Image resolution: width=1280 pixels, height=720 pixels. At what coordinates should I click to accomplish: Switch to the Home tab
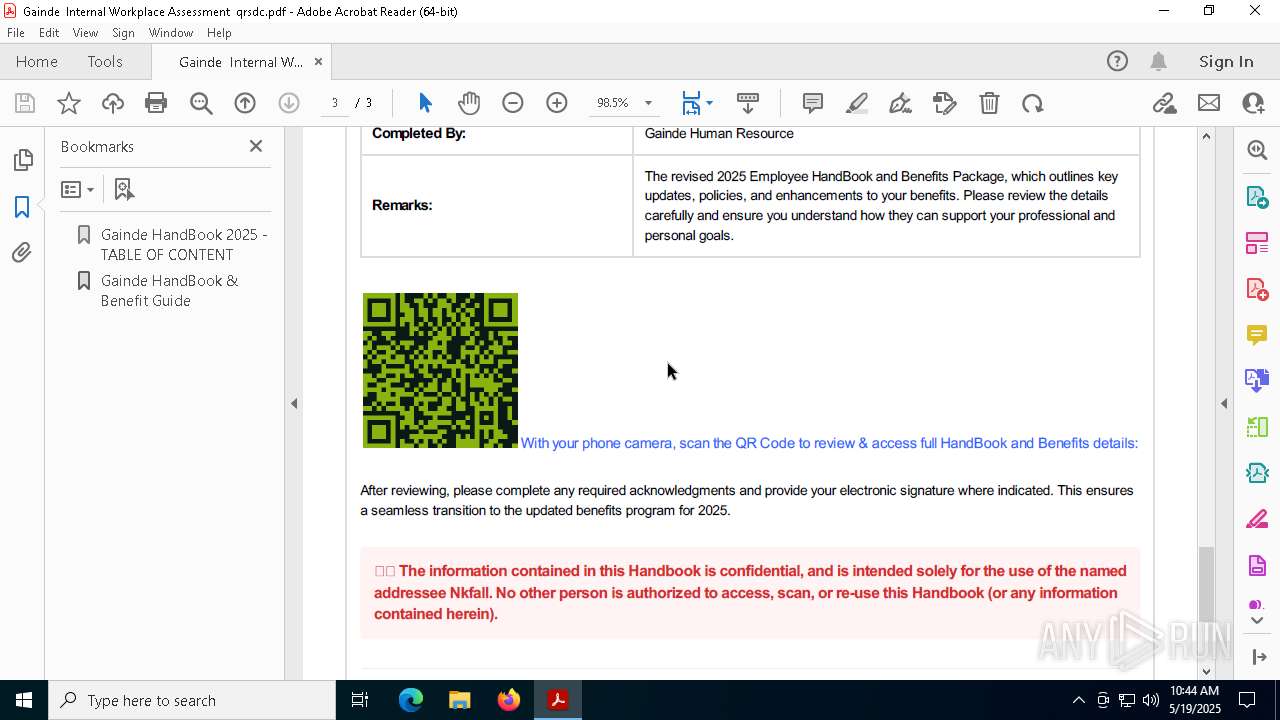[x=37, y=62]
